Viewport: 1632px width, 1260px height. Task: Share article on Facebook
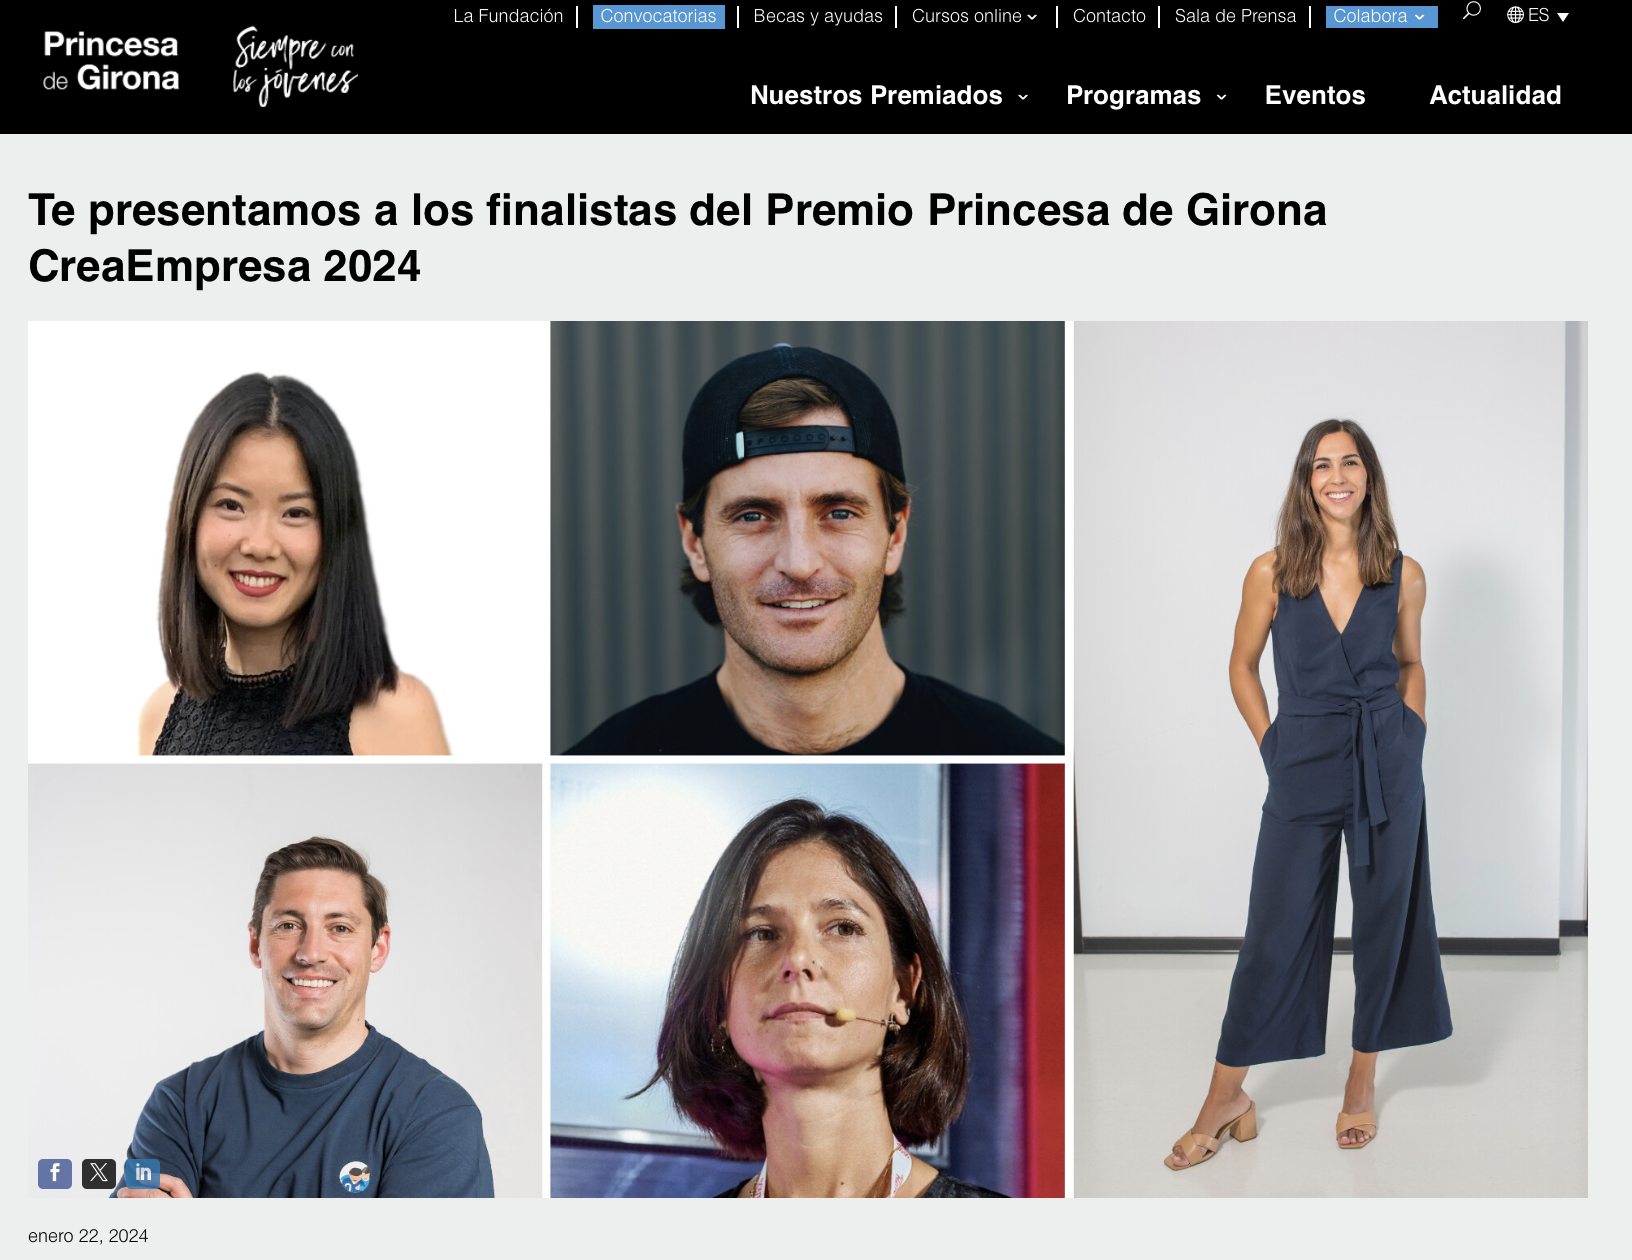point(55,1173)
